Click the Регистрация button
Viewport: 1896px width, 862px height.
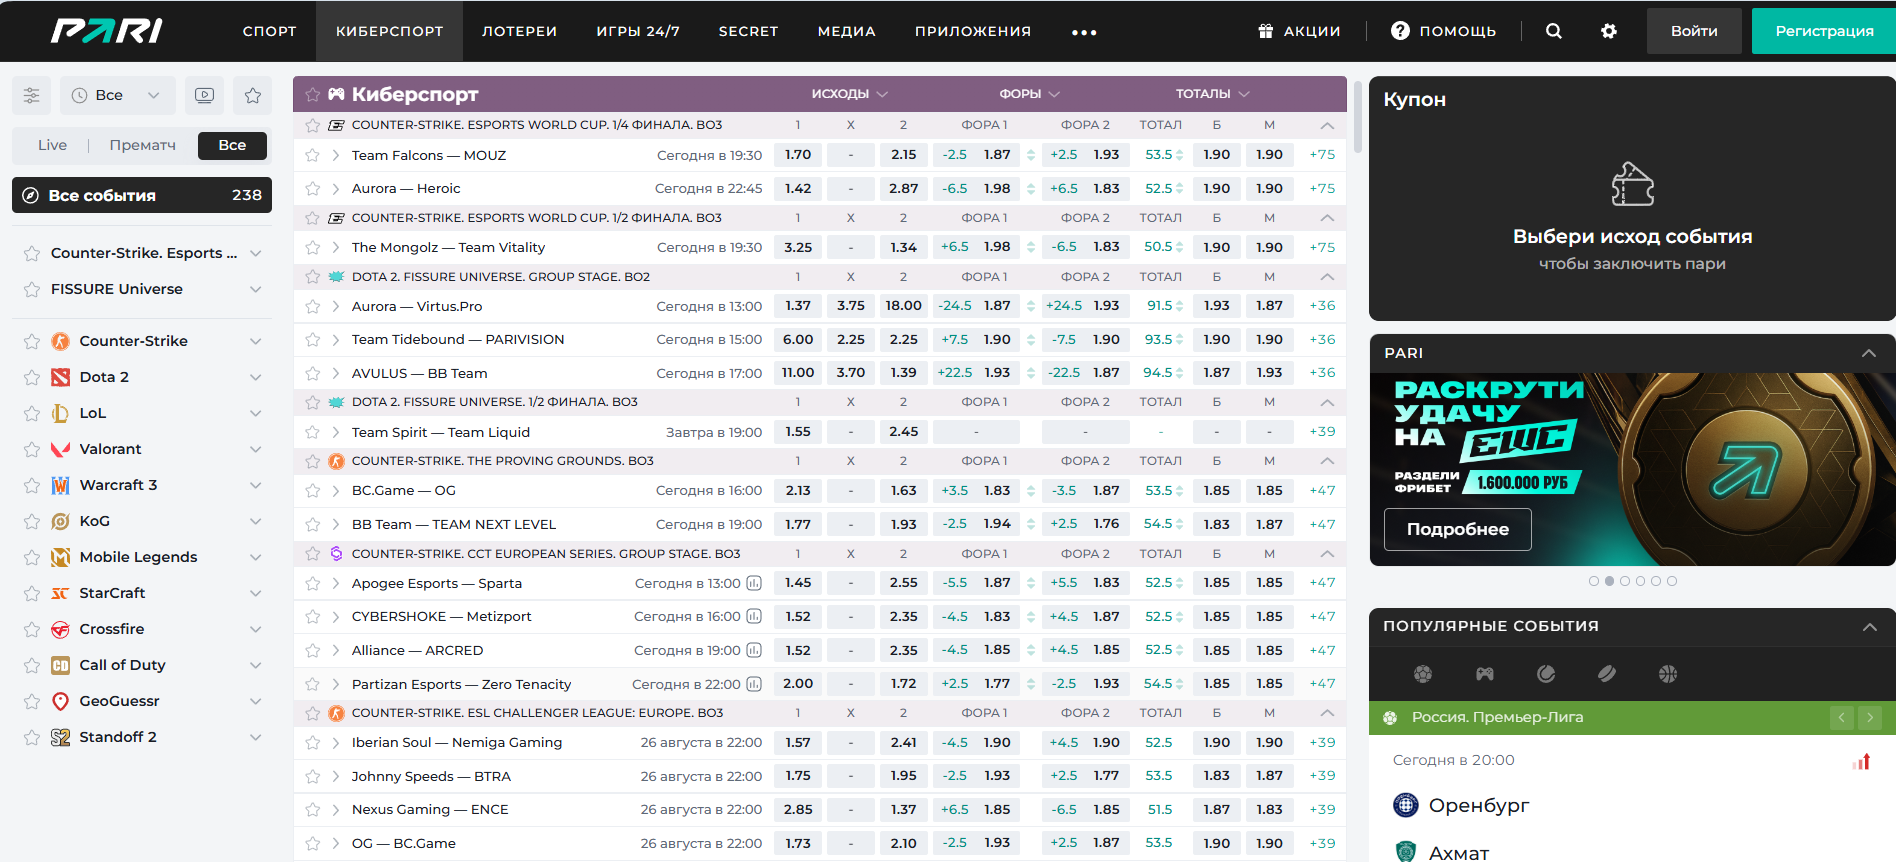[x=1824, y=31]
